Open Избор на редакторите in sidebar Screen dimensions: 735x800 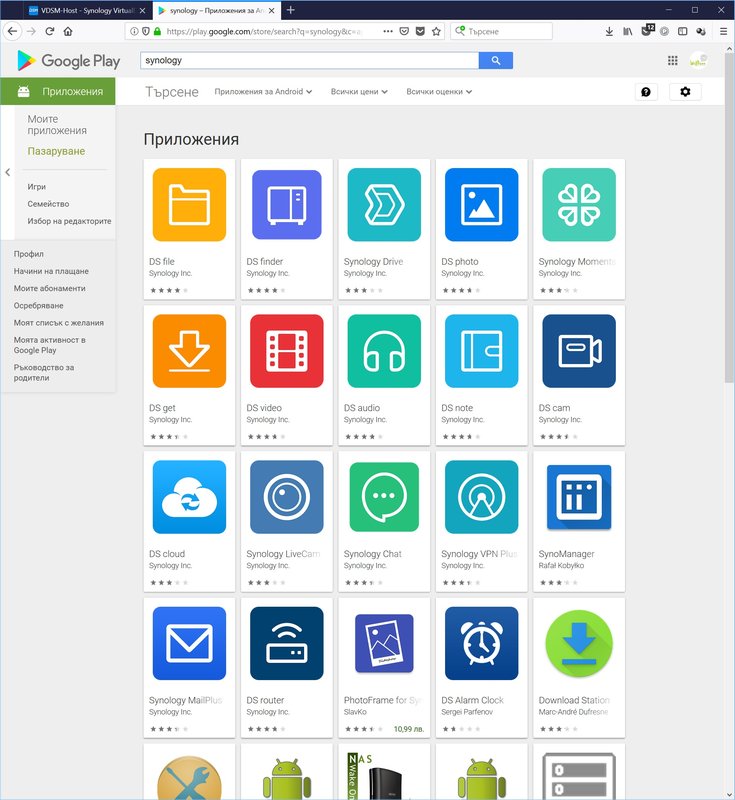[69, 221]
